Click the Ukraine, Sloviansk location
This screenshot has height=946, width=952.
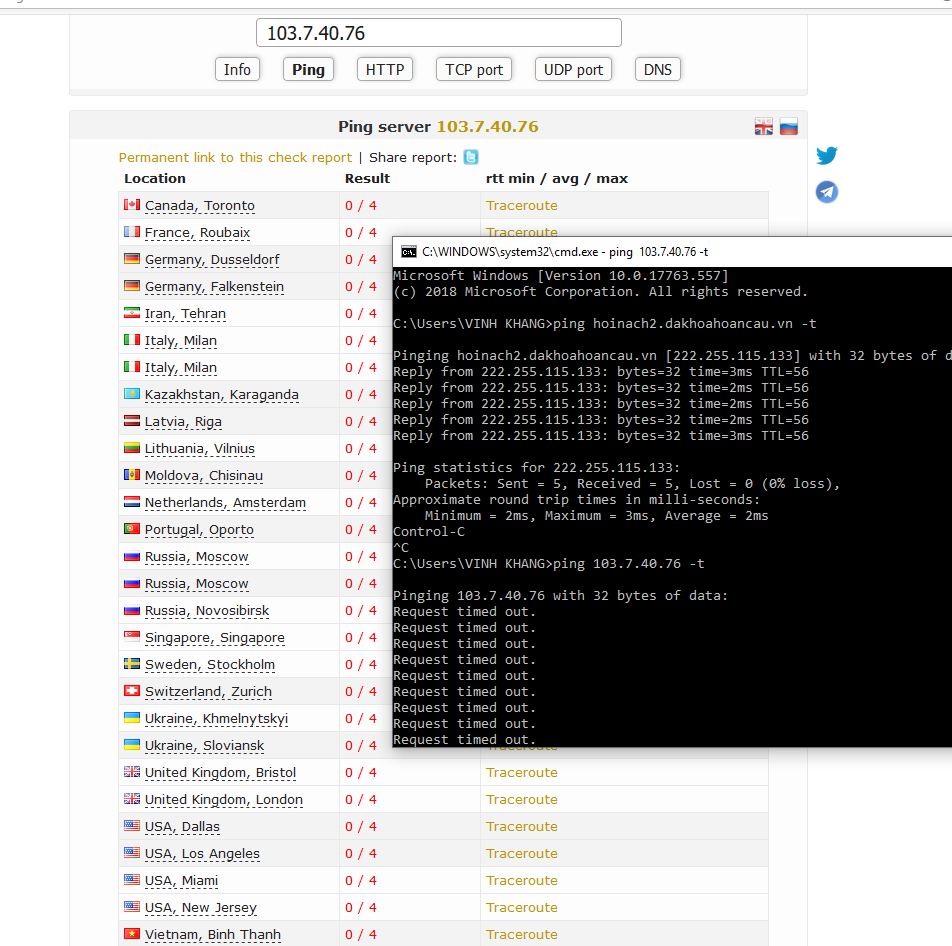point(205,746)
